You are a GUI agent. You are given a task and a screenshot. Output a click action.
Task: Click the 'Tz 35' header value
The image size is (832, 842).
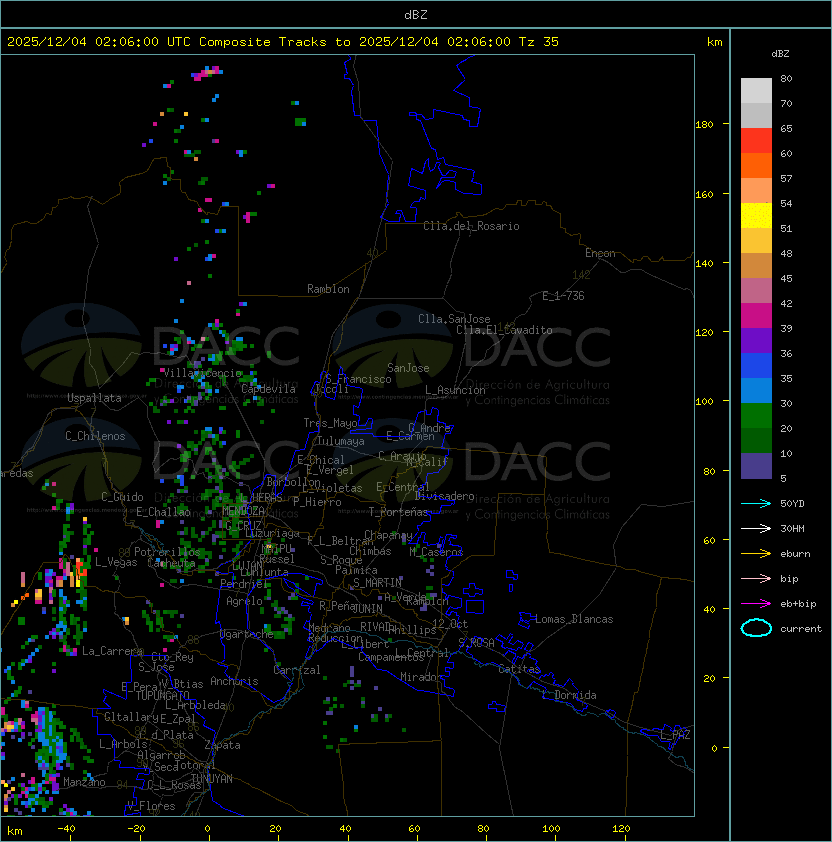click(539, 42)
